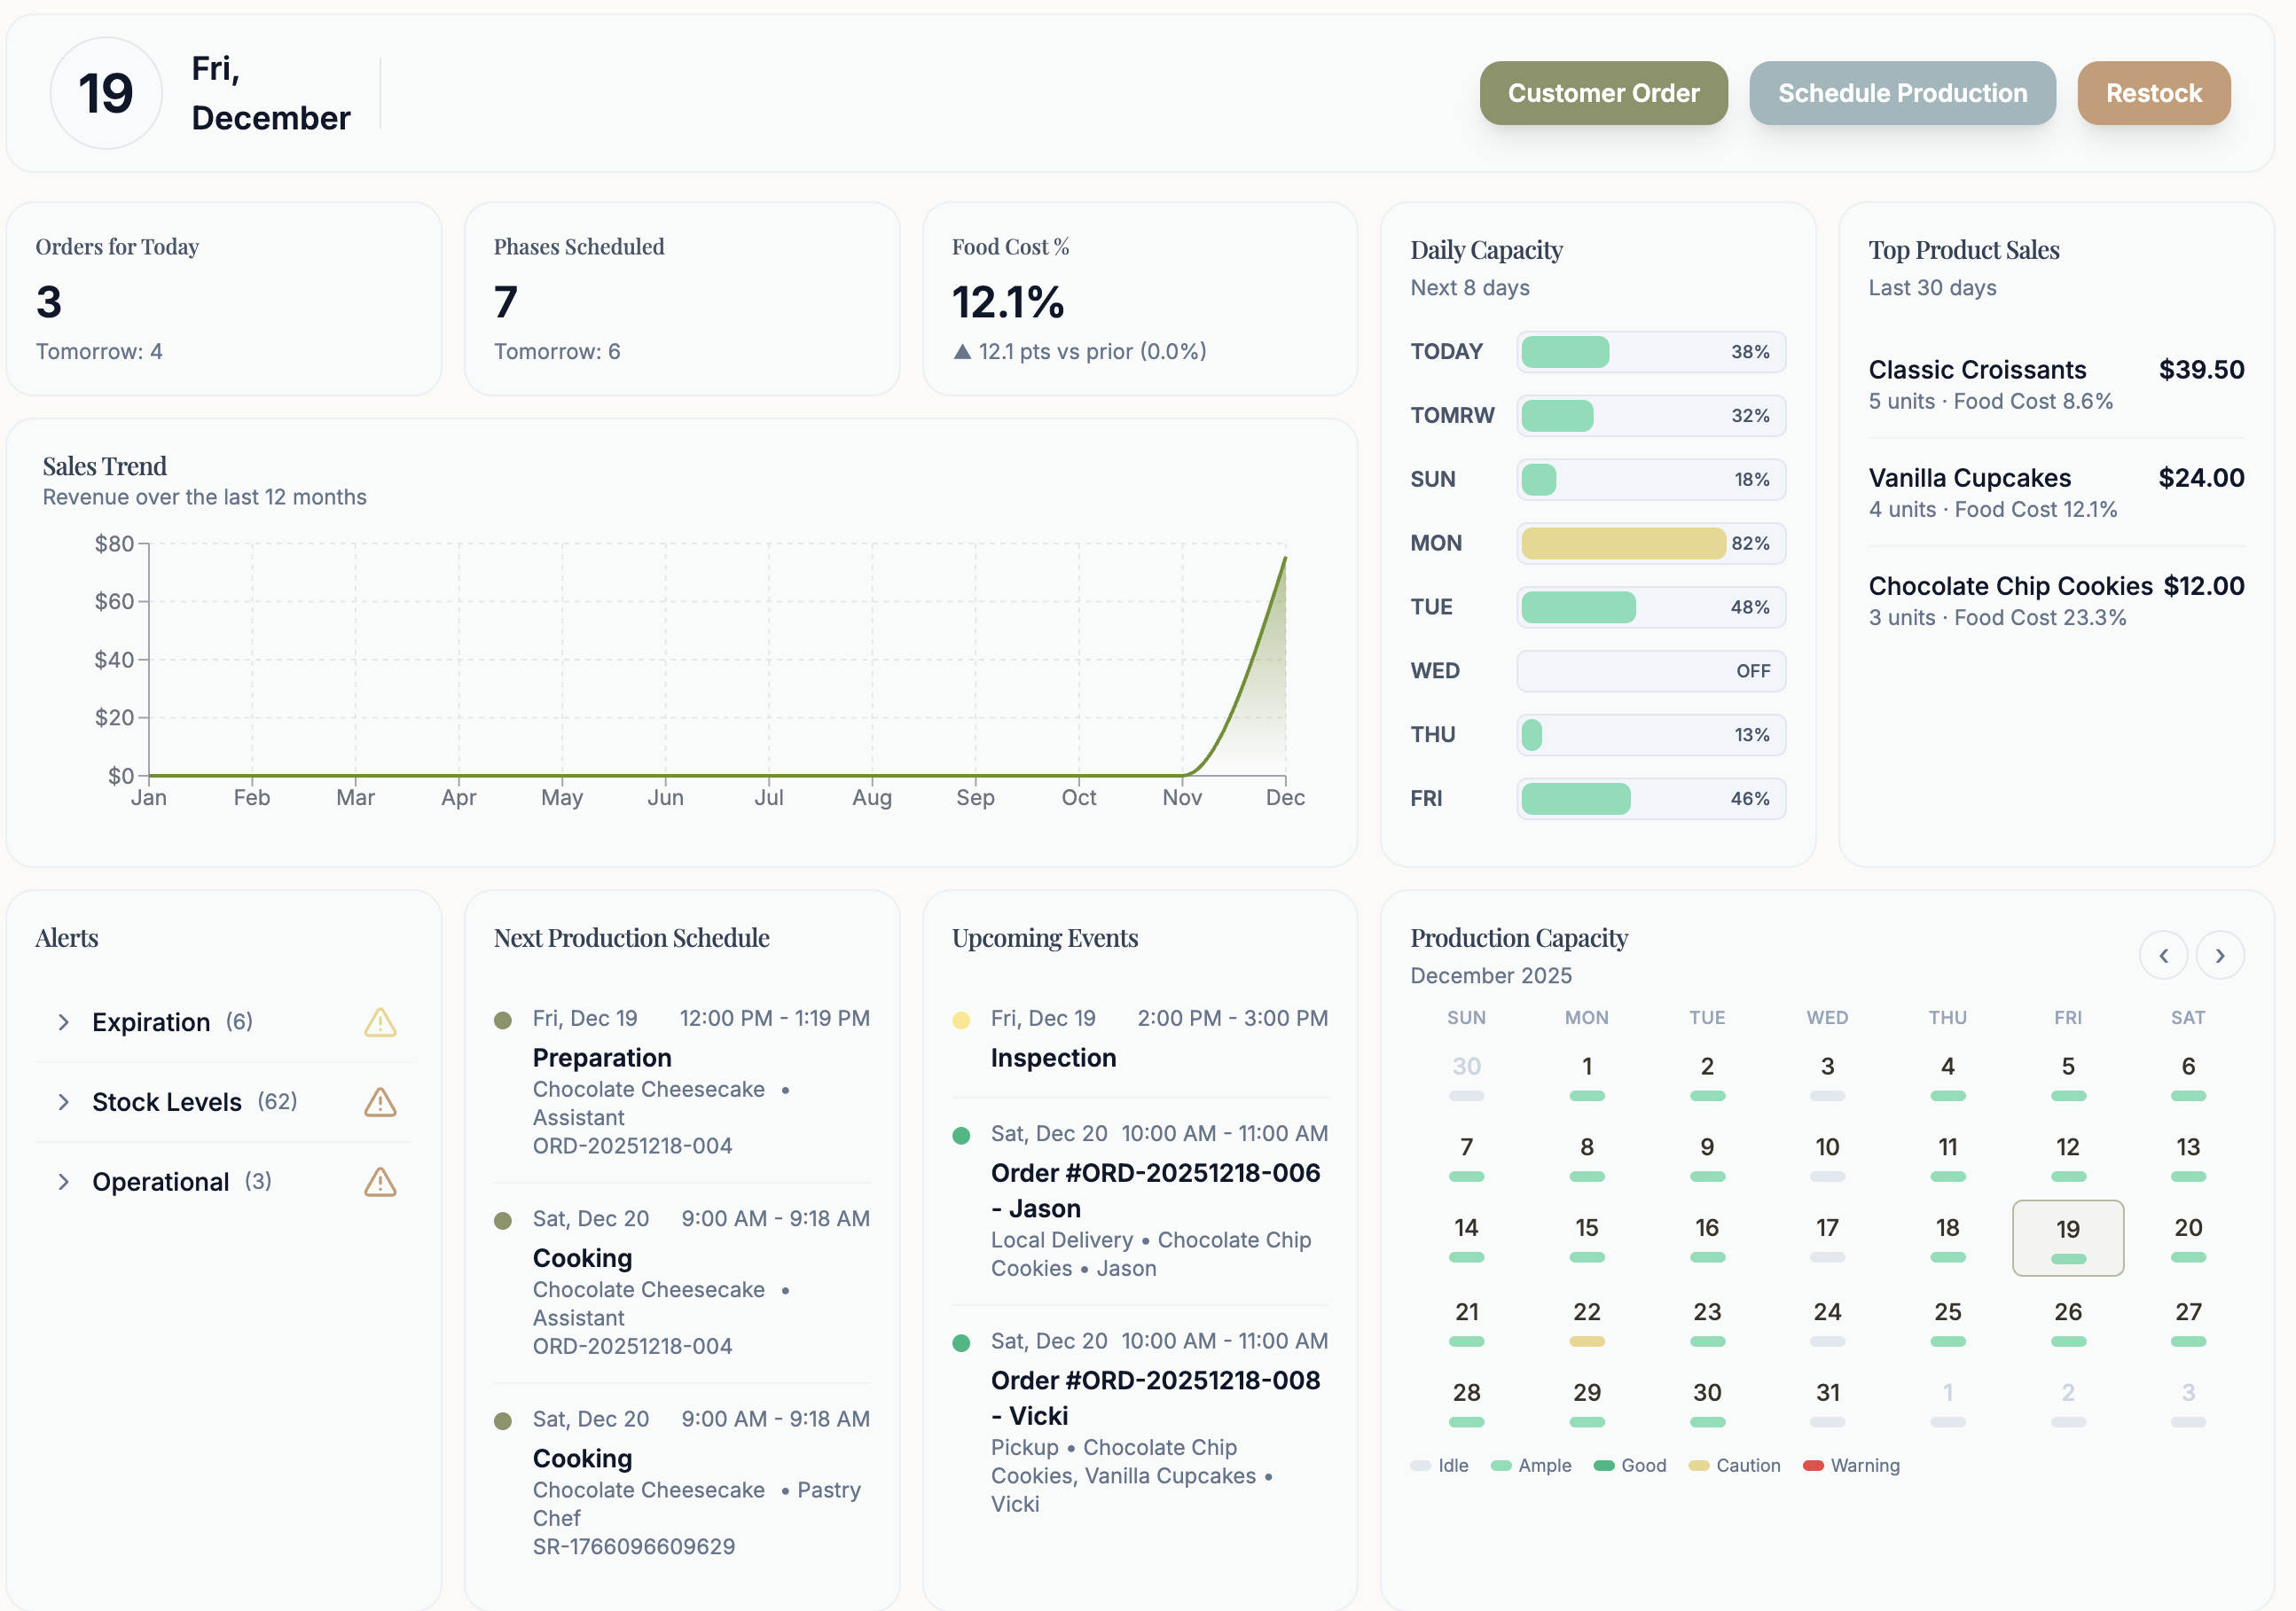Select December 19 in the calendar
The width and height of the screenshot is (2296, 1611).
coord(2068,1238)
